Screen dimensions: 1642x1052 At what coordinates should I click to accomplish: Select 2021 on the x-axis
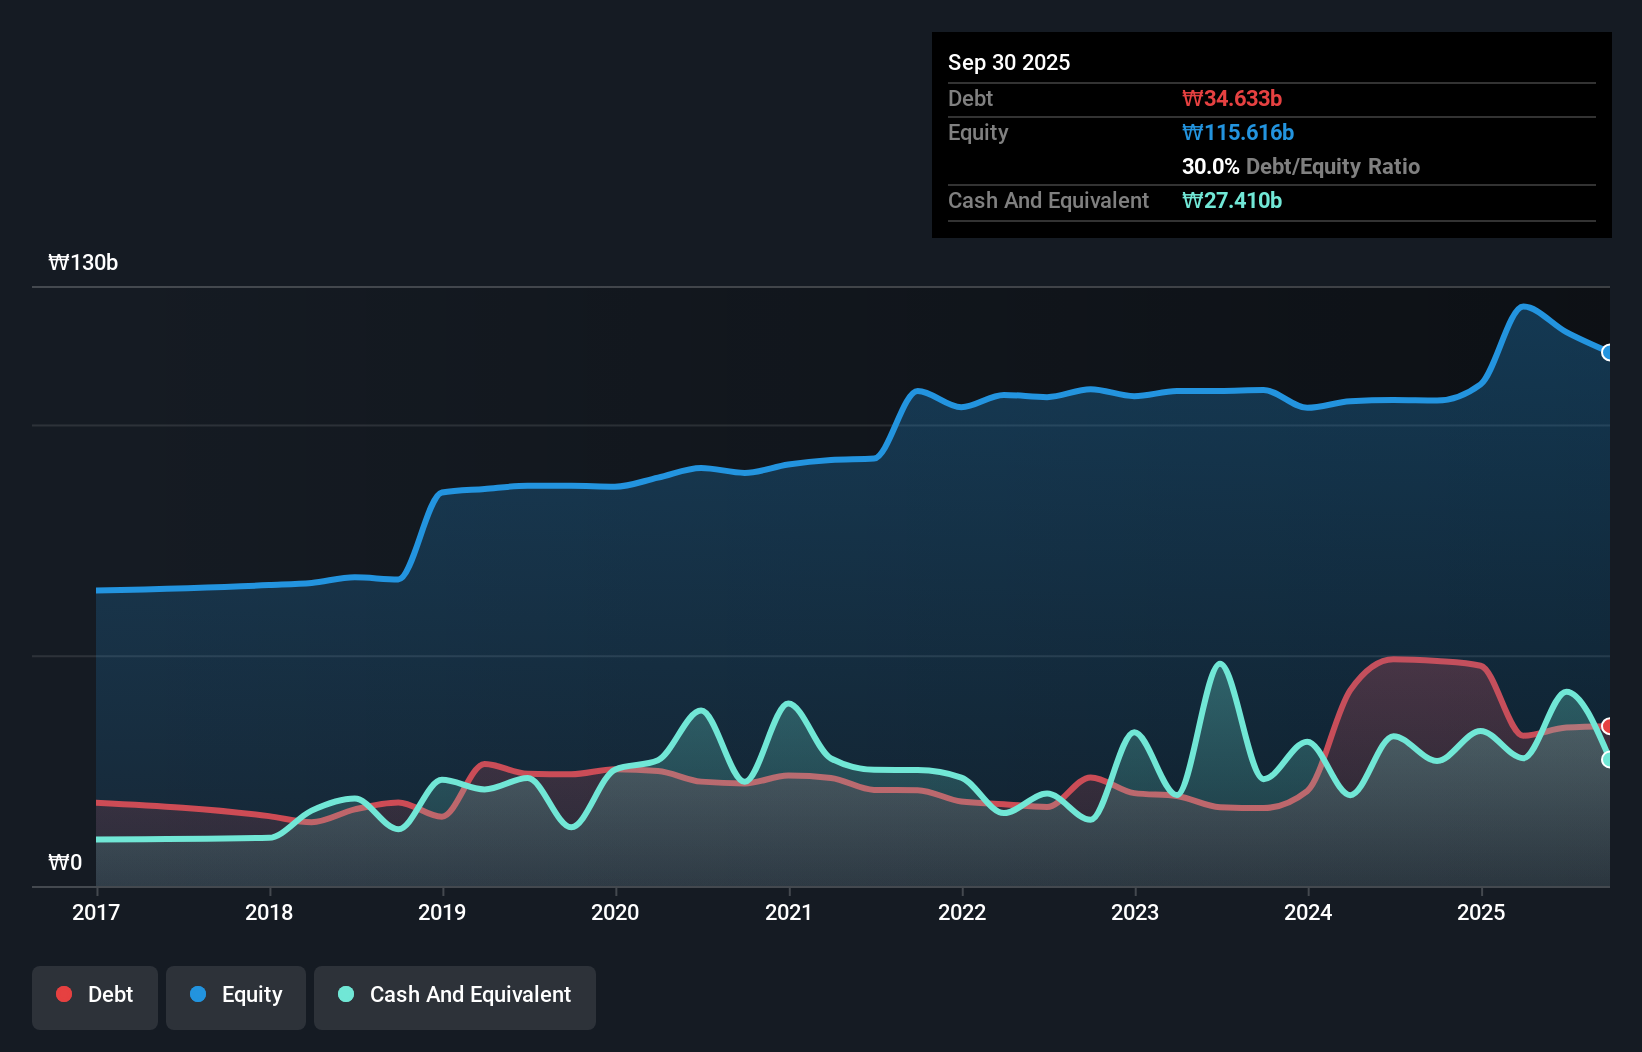[x=789, y=912]
